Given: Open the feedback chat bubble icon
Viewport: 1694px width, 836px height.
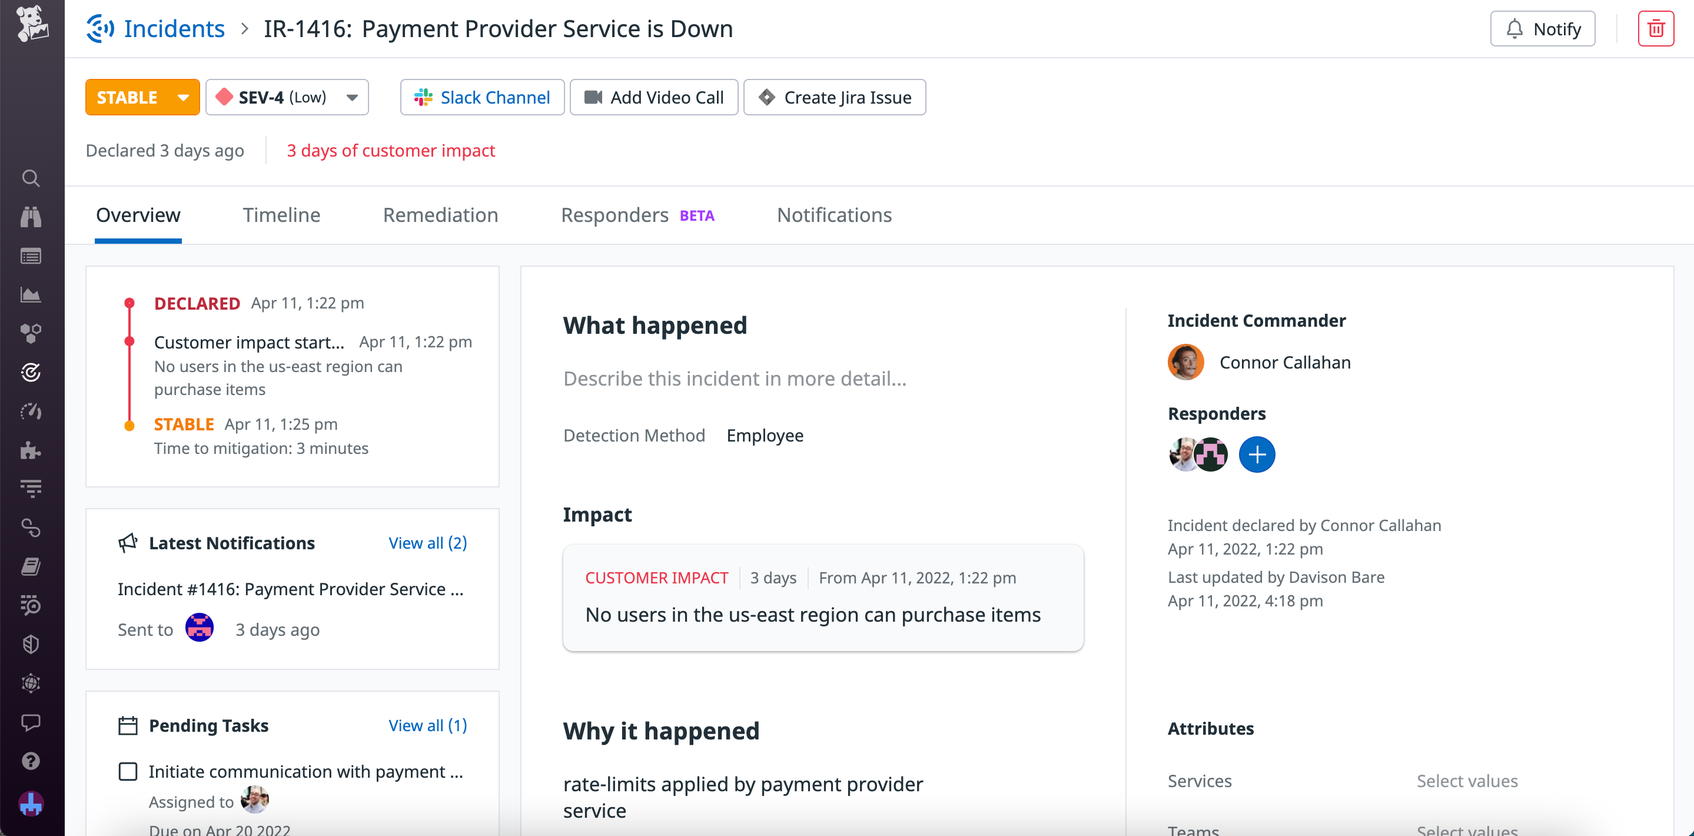Looking at the screenshot, I should (31, 722).
